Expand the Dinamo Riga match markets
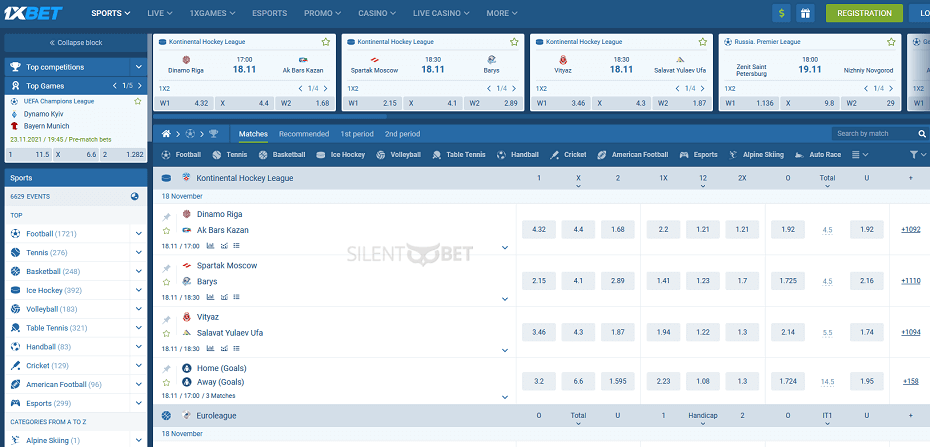Screen dimensions: 930x447 point(505,247)
